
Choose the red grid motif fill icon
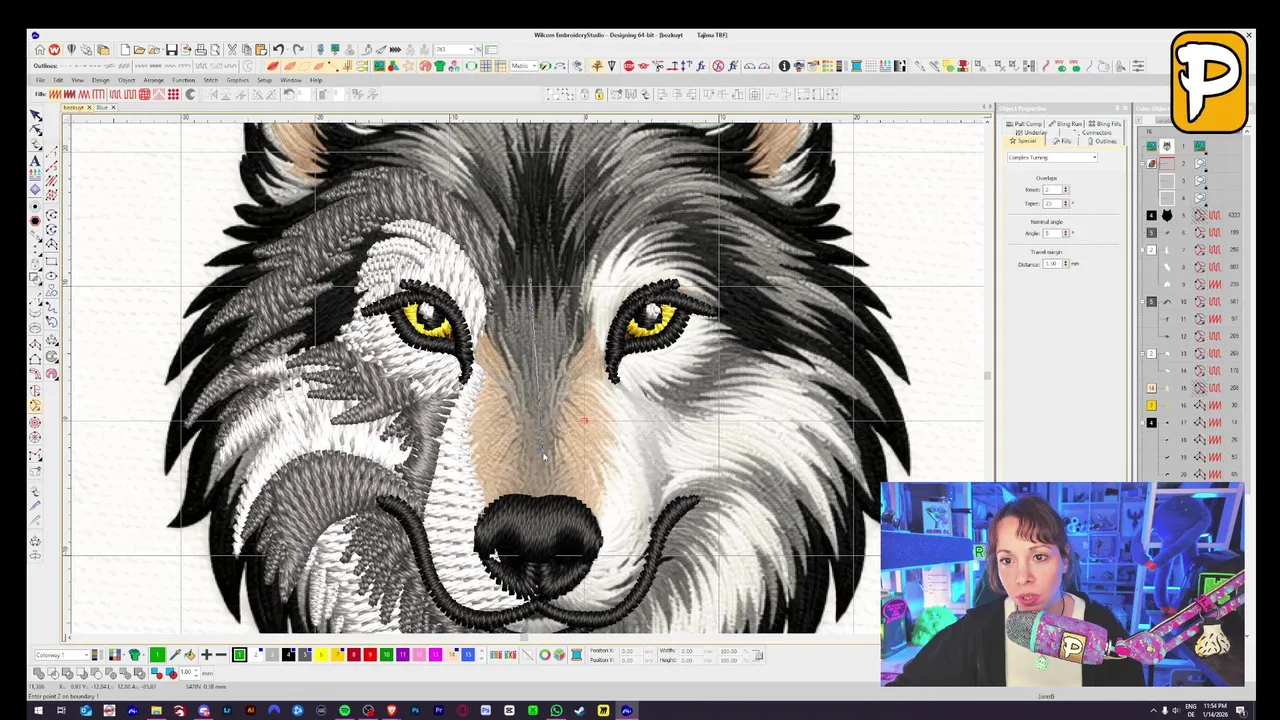coord(144,94)
